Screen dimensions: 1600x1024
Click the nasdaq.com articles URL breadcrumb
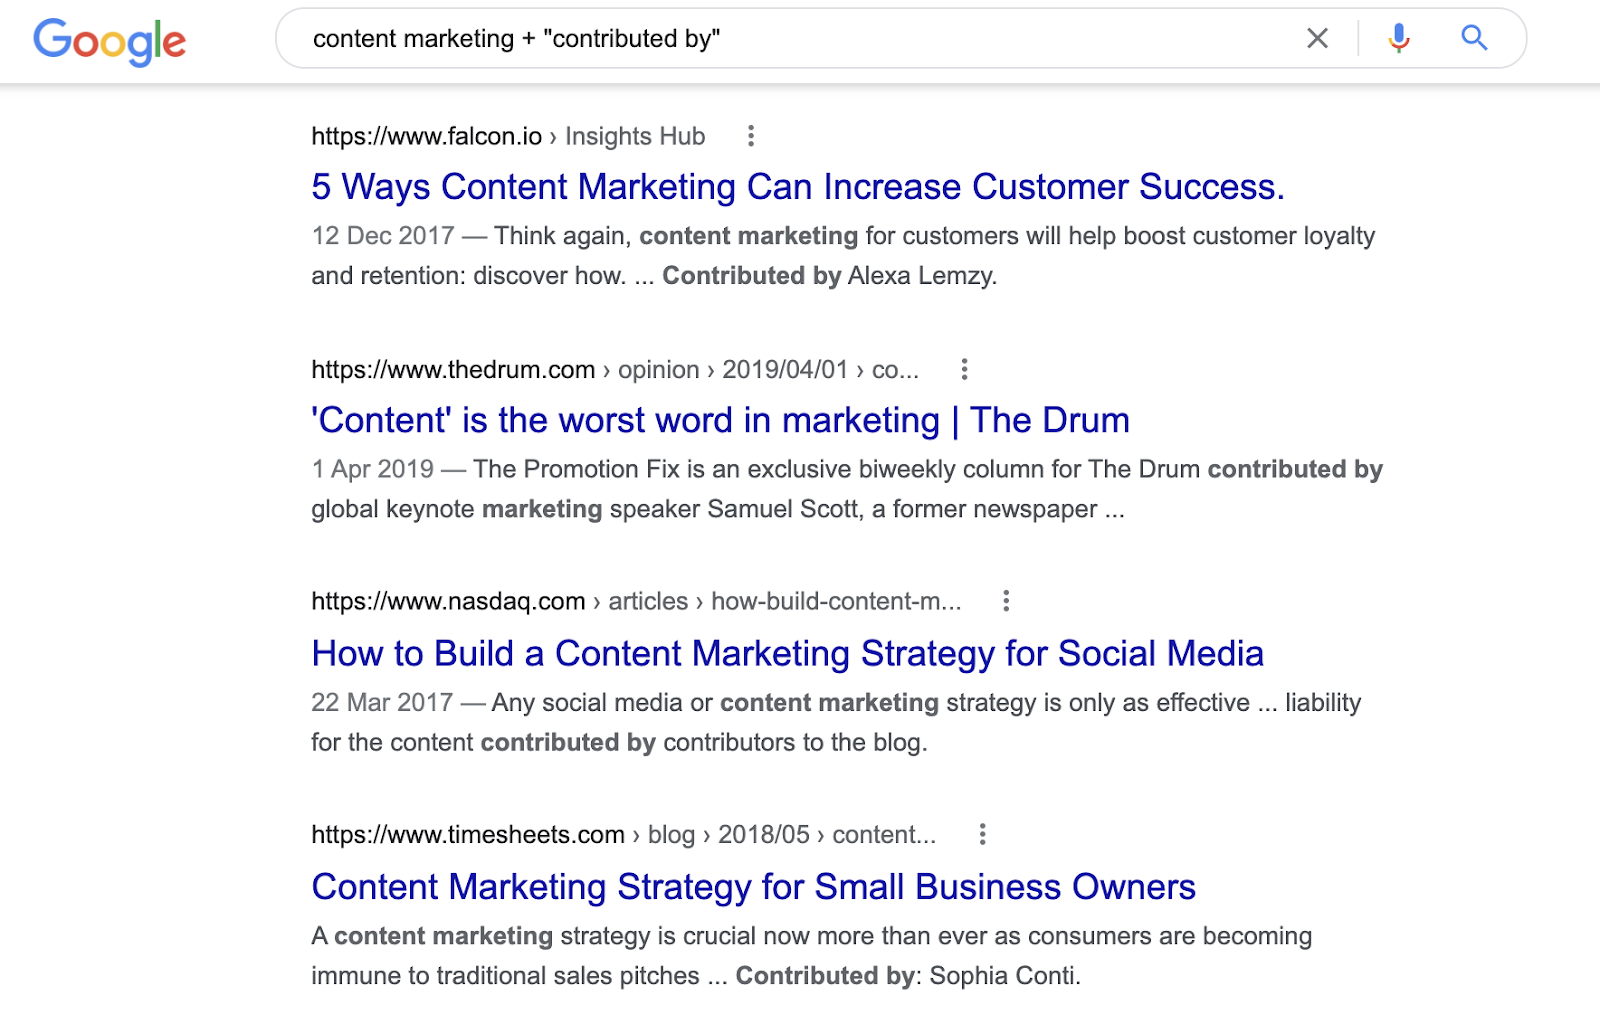click(636, 601)
